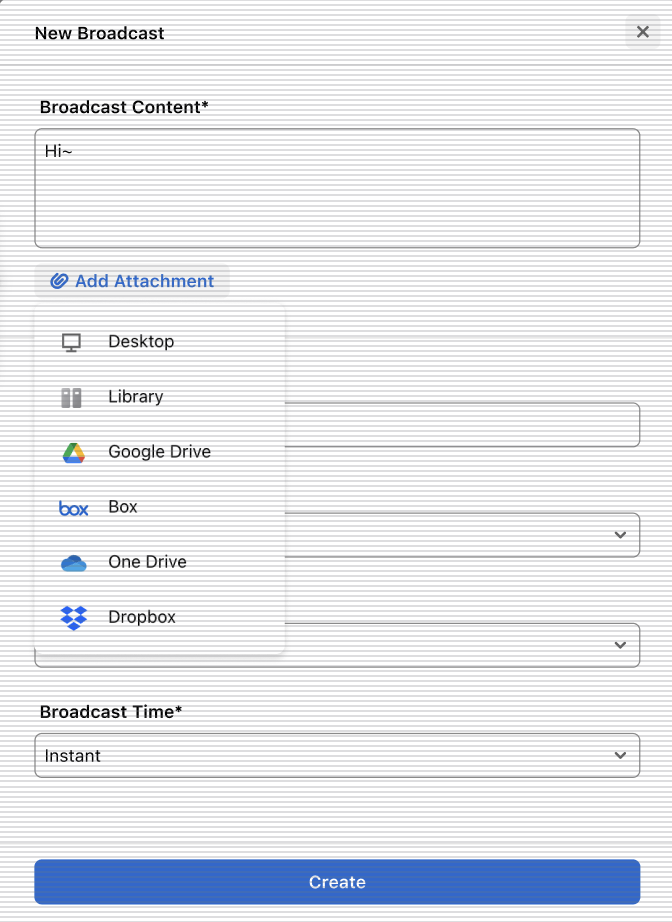This screenshot has width=672, height=922.
Task: Select the Dropbox menu entry
Action: coord(159,617)
